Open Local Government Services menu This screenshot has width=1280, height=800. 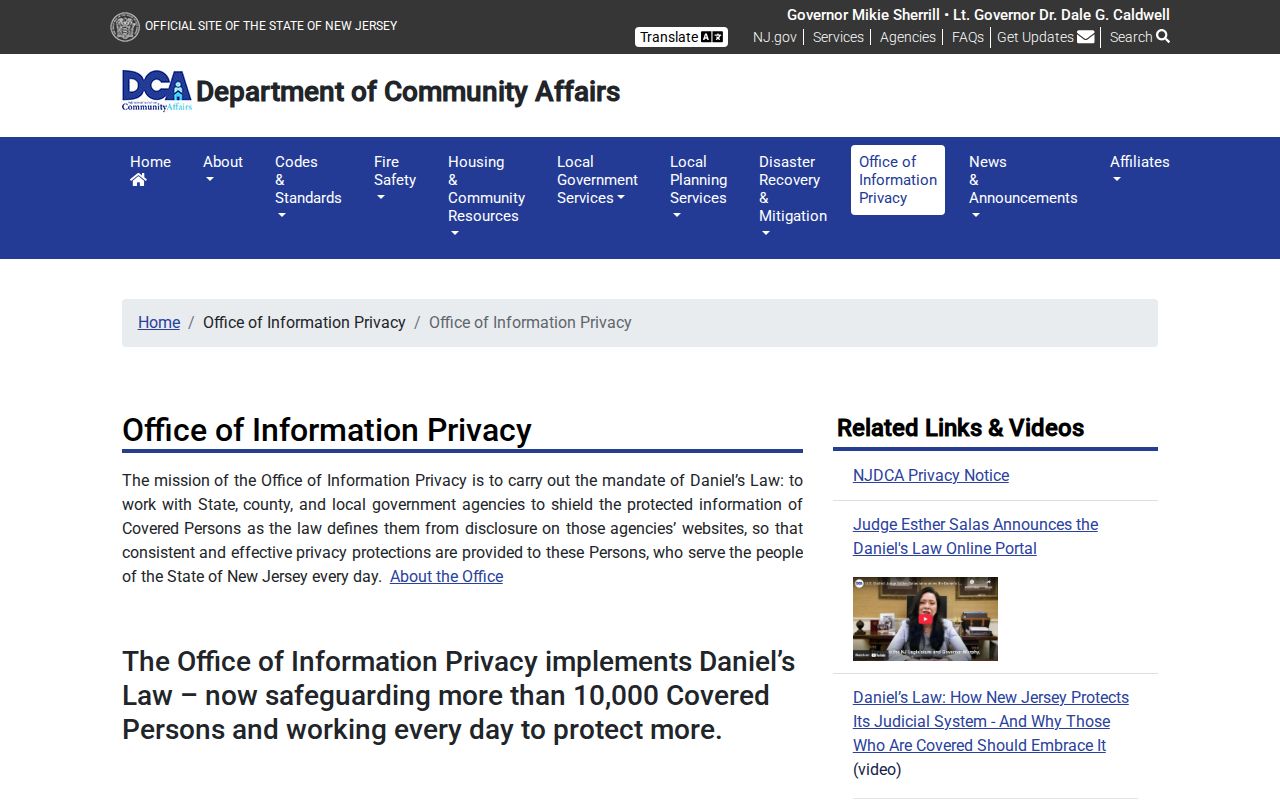coord(597,180)
